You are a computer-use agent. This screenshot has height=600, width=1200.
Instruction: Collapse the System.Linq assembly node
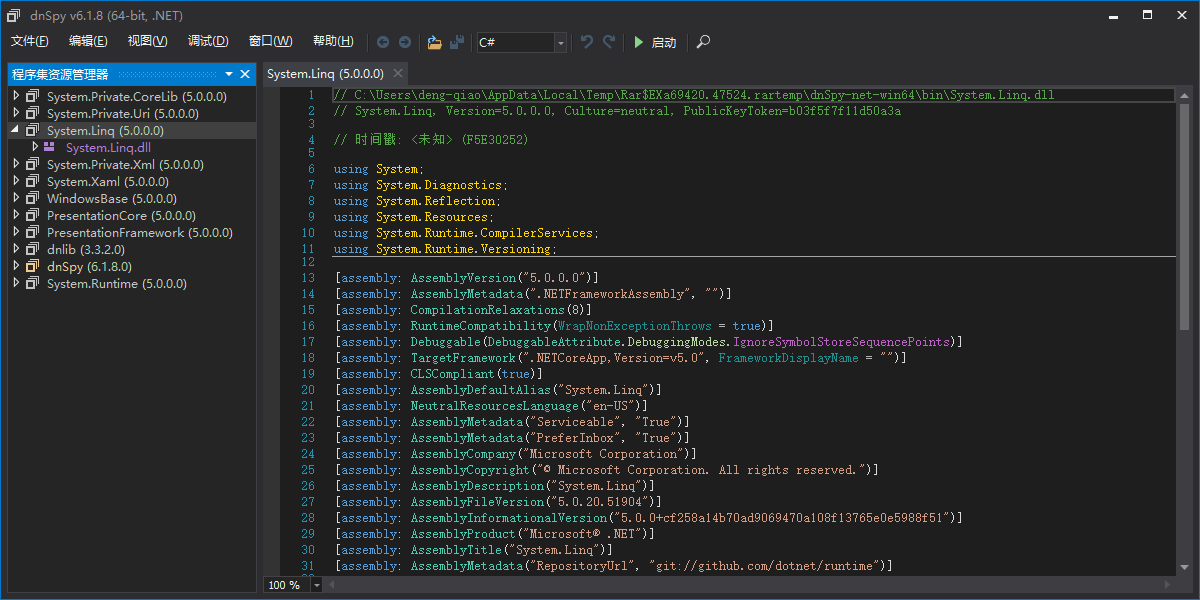[16, 130]
